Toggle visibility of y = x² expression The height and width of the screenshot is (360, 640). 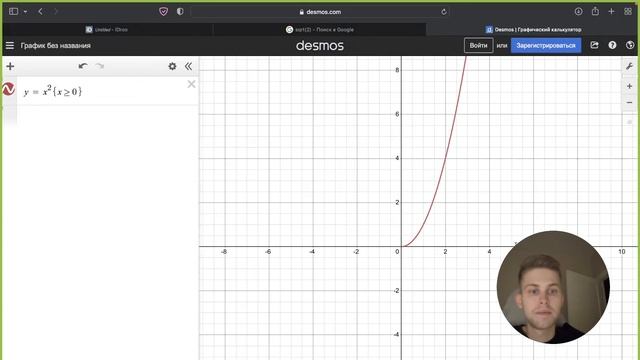(9, 89)
